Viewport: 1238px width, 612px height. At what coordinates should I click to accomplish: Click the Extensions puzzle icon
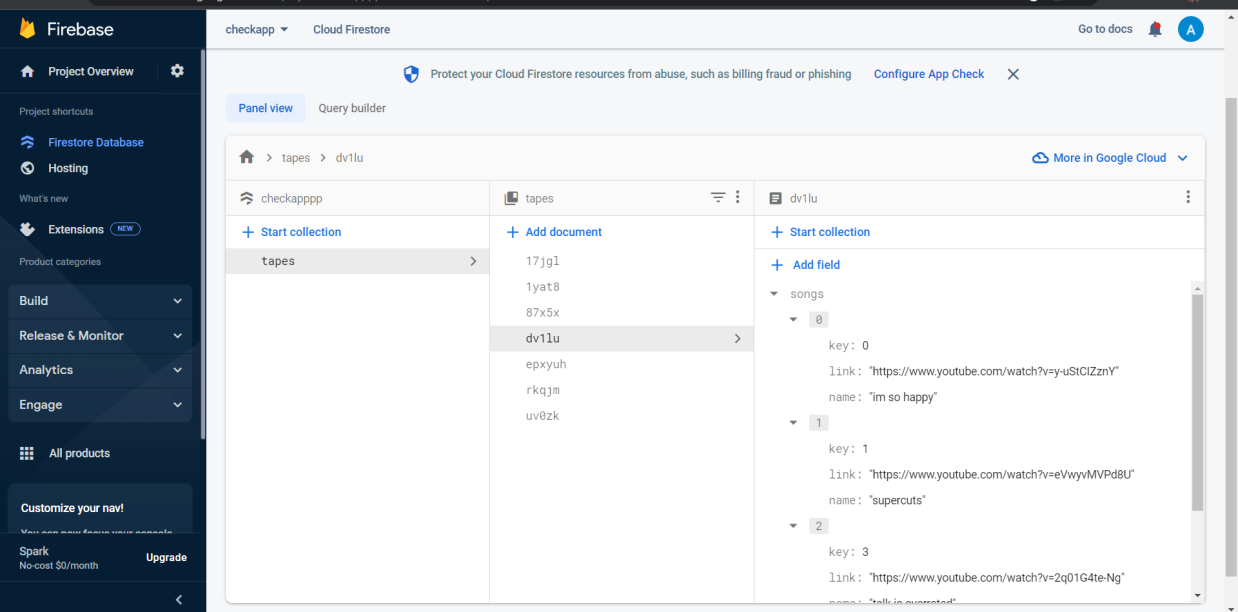click(28, 229)
